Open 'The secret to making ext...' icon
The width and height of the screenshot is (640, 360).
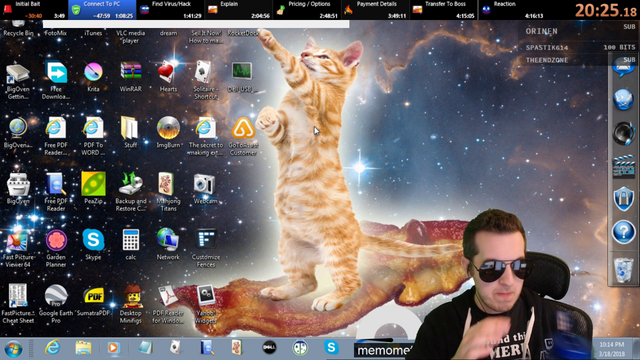coord(205,128)
